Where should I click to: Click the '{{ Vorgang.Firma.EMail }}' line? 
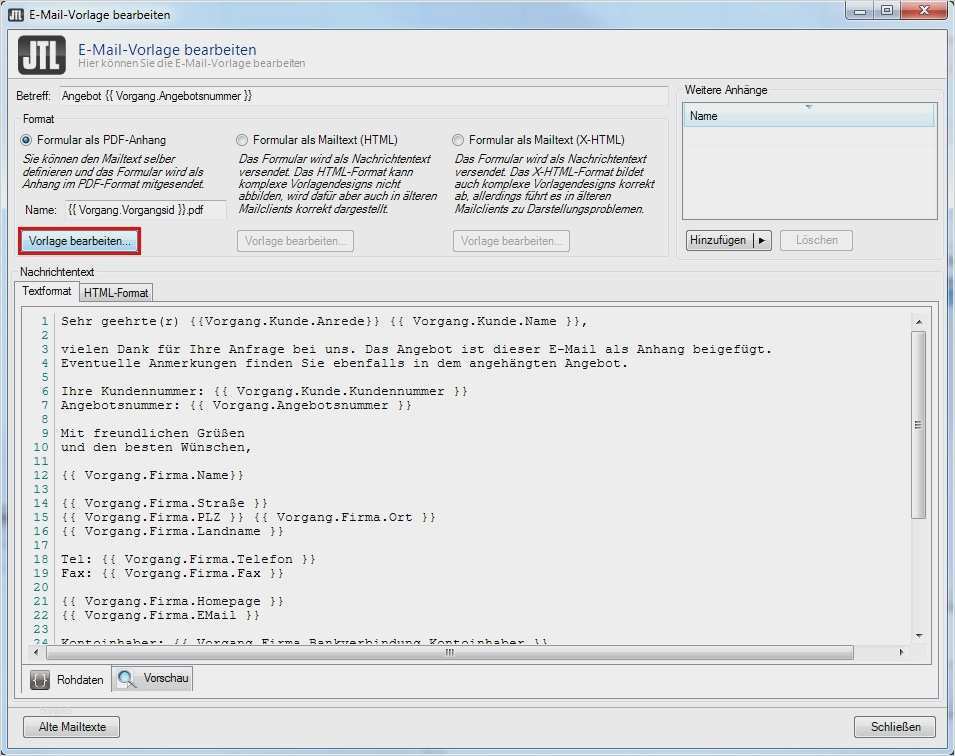(x=160, y=616)
